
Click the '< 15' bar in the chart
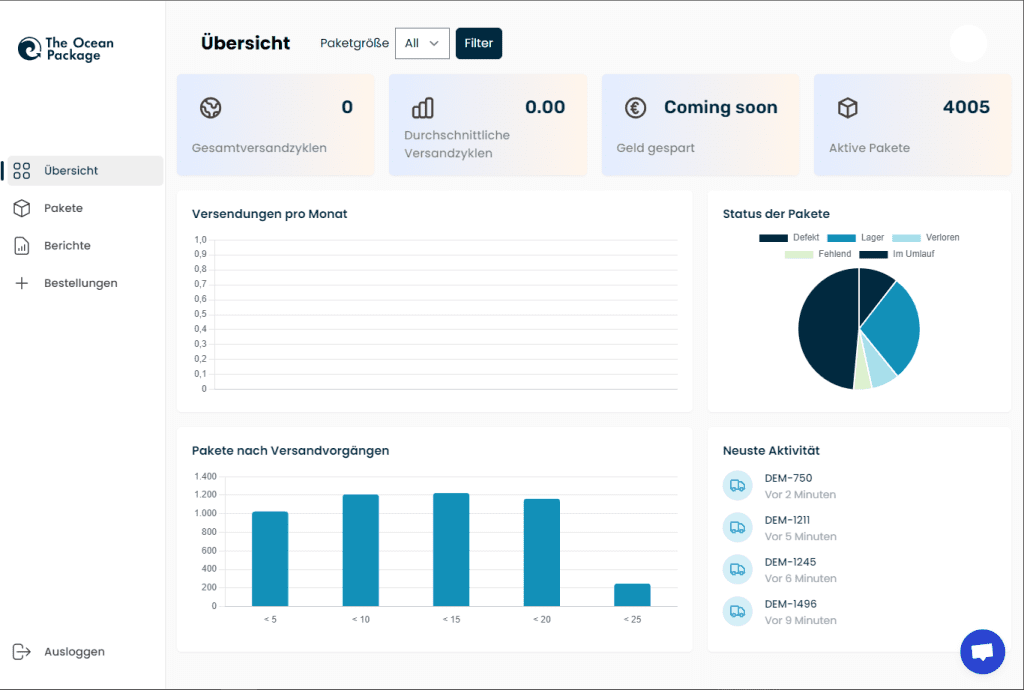click(451, 549)
